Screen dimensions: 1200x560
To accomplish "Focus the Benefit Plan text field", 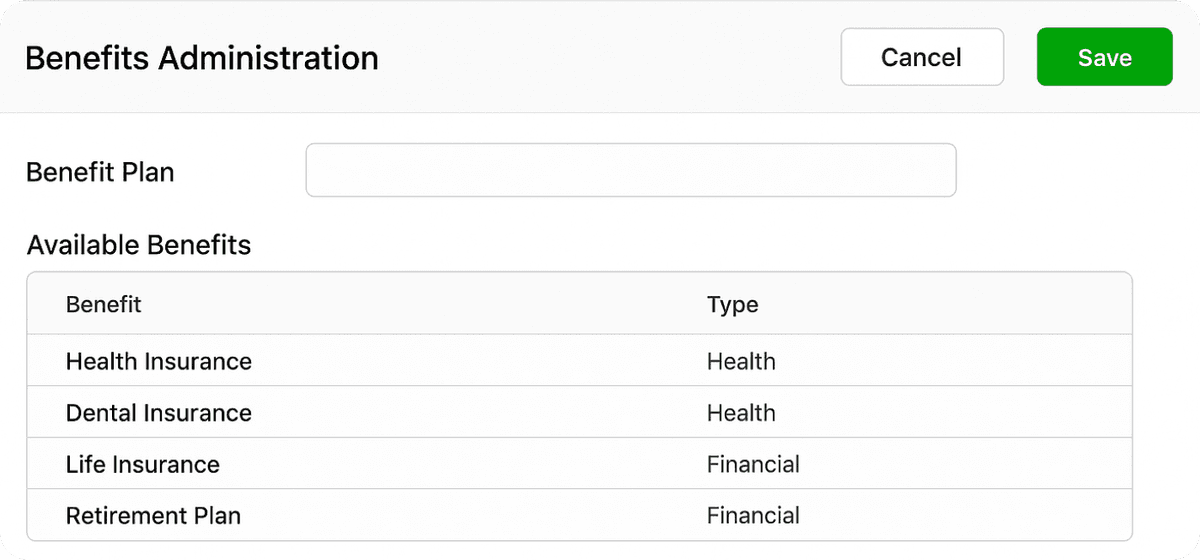I will pos(630,170).
